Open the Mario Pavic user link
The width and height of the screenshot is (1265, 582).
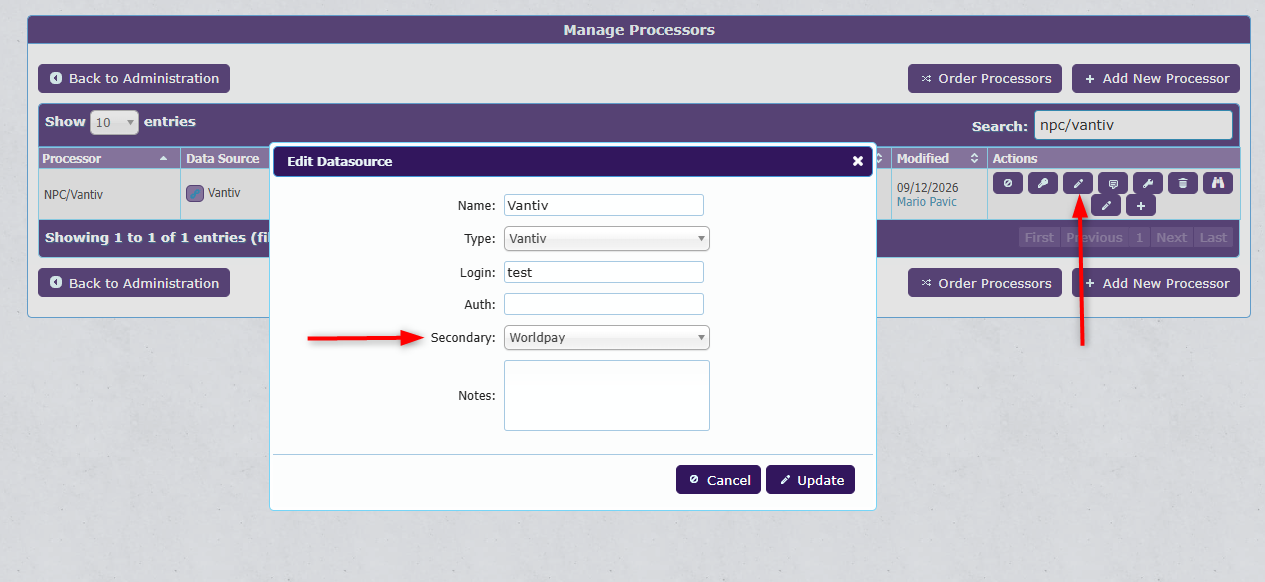927,202
